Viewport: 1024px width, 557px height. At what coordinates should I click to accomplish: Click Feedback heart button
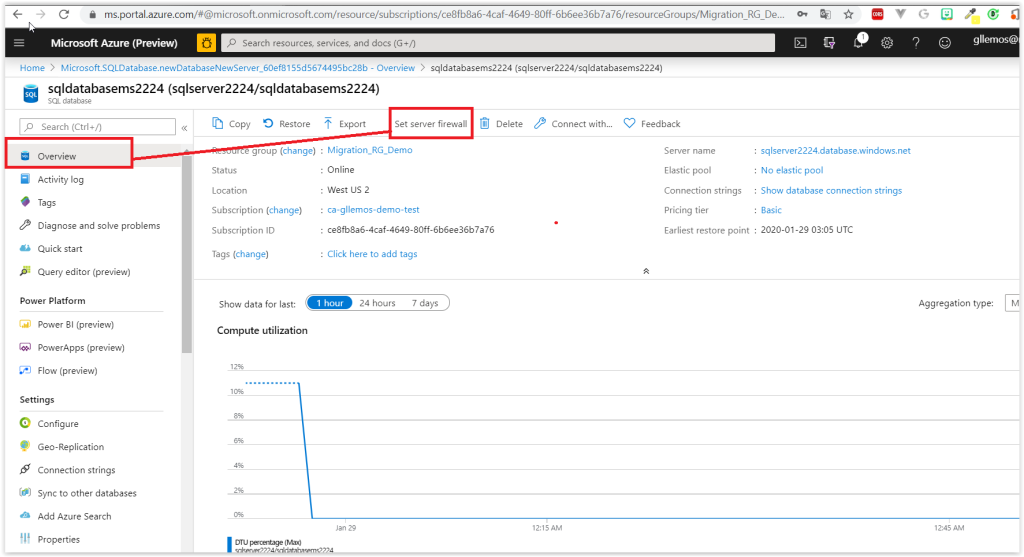(652, 123)
